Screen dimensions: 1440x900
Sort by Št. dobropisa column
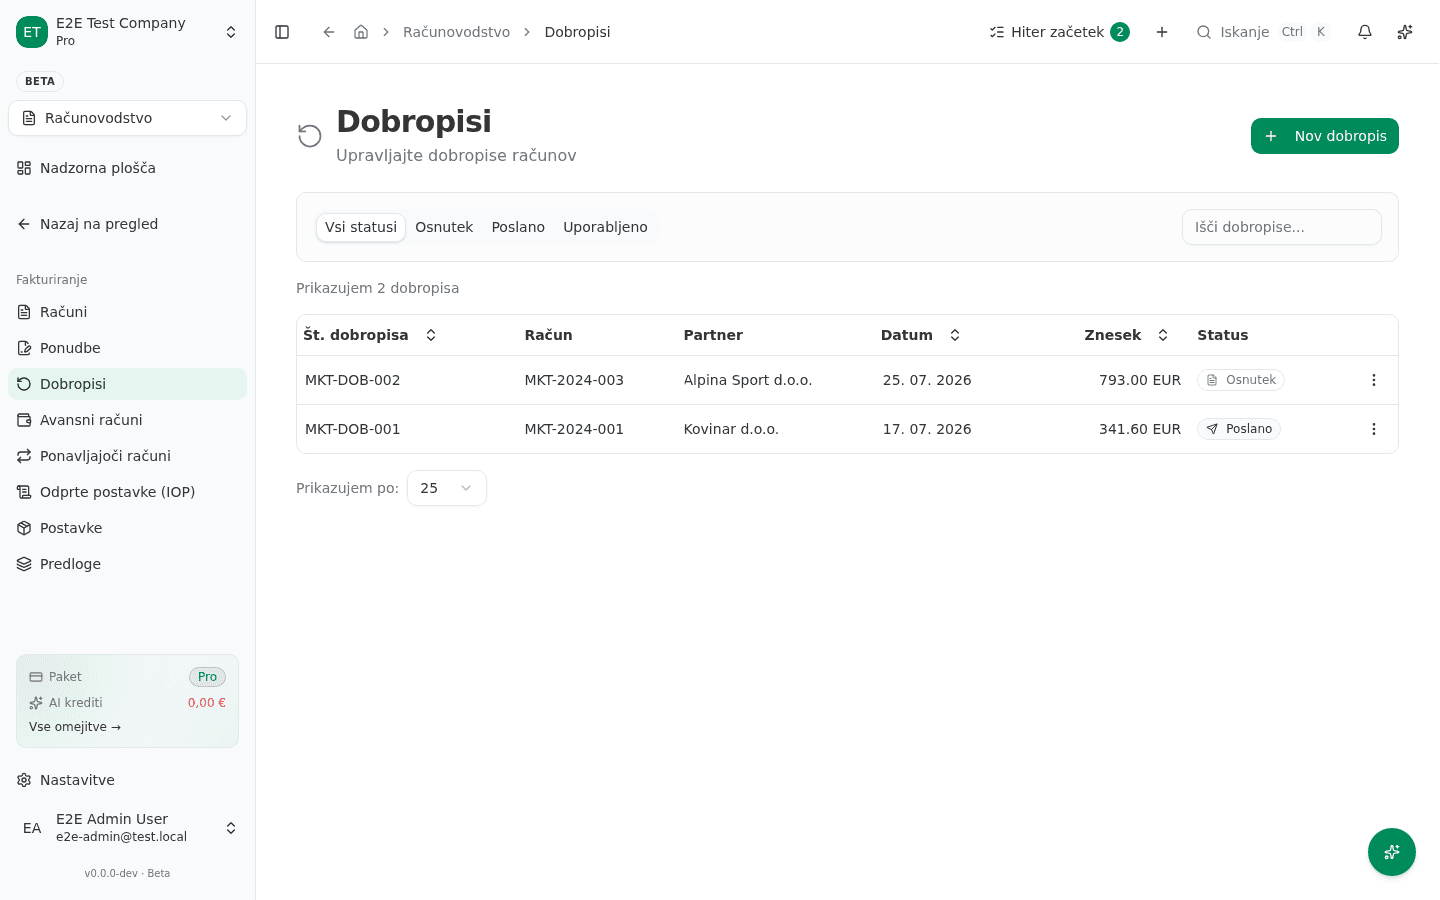[370, 335]
